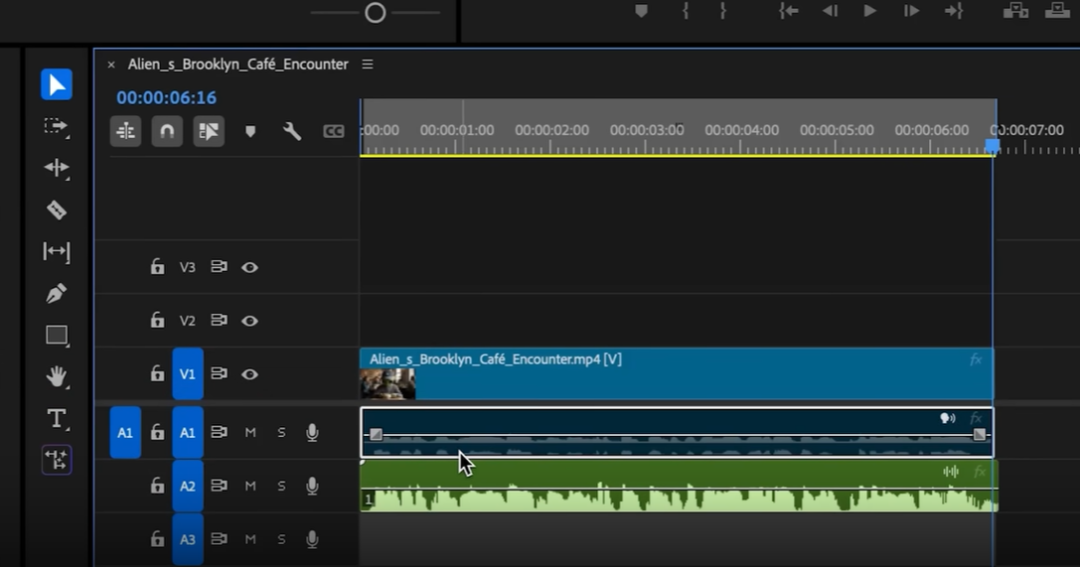Screen dimensions: 1080x567
Task: Toggle the closed captions CC button
Action: click(x=333, y=131)
